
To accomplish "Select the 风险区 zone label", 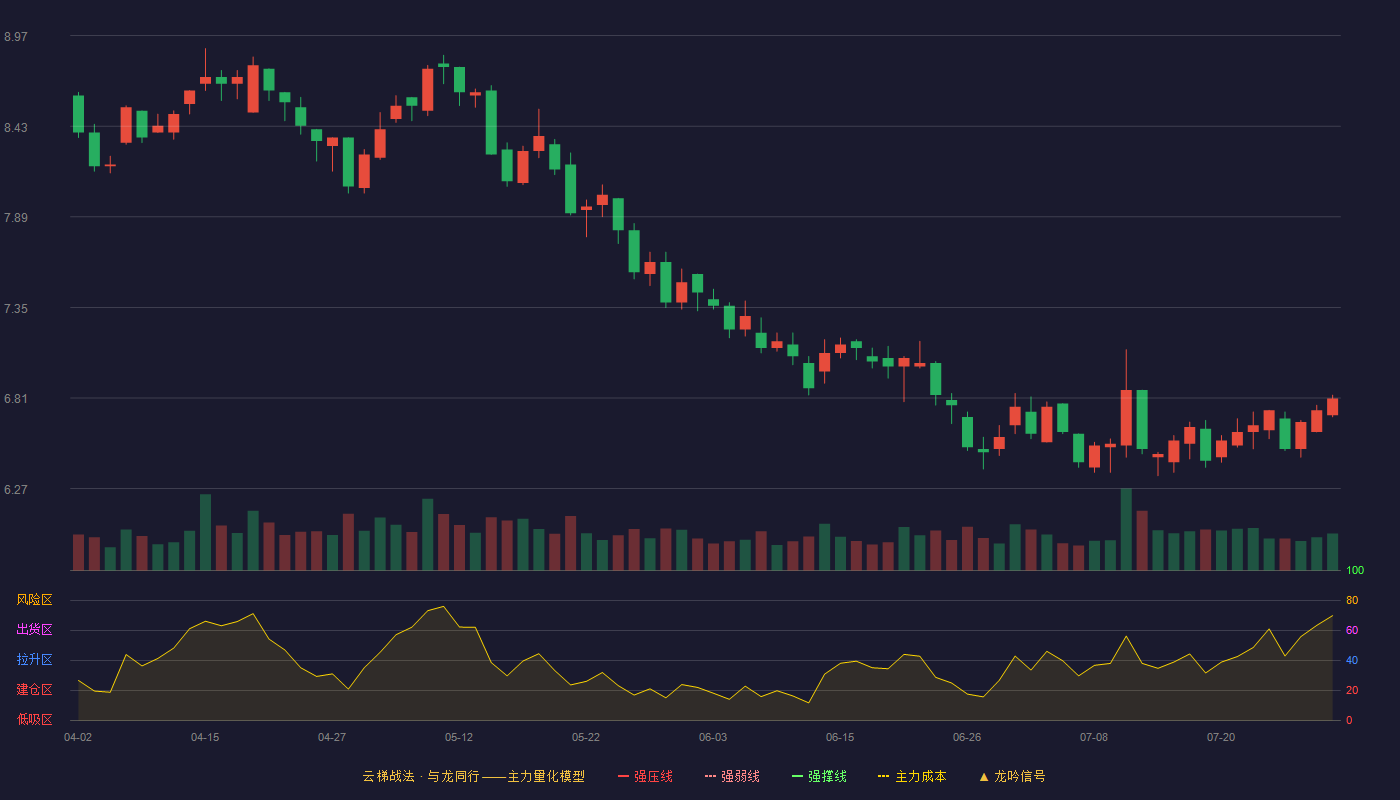I will click(34, 600).
